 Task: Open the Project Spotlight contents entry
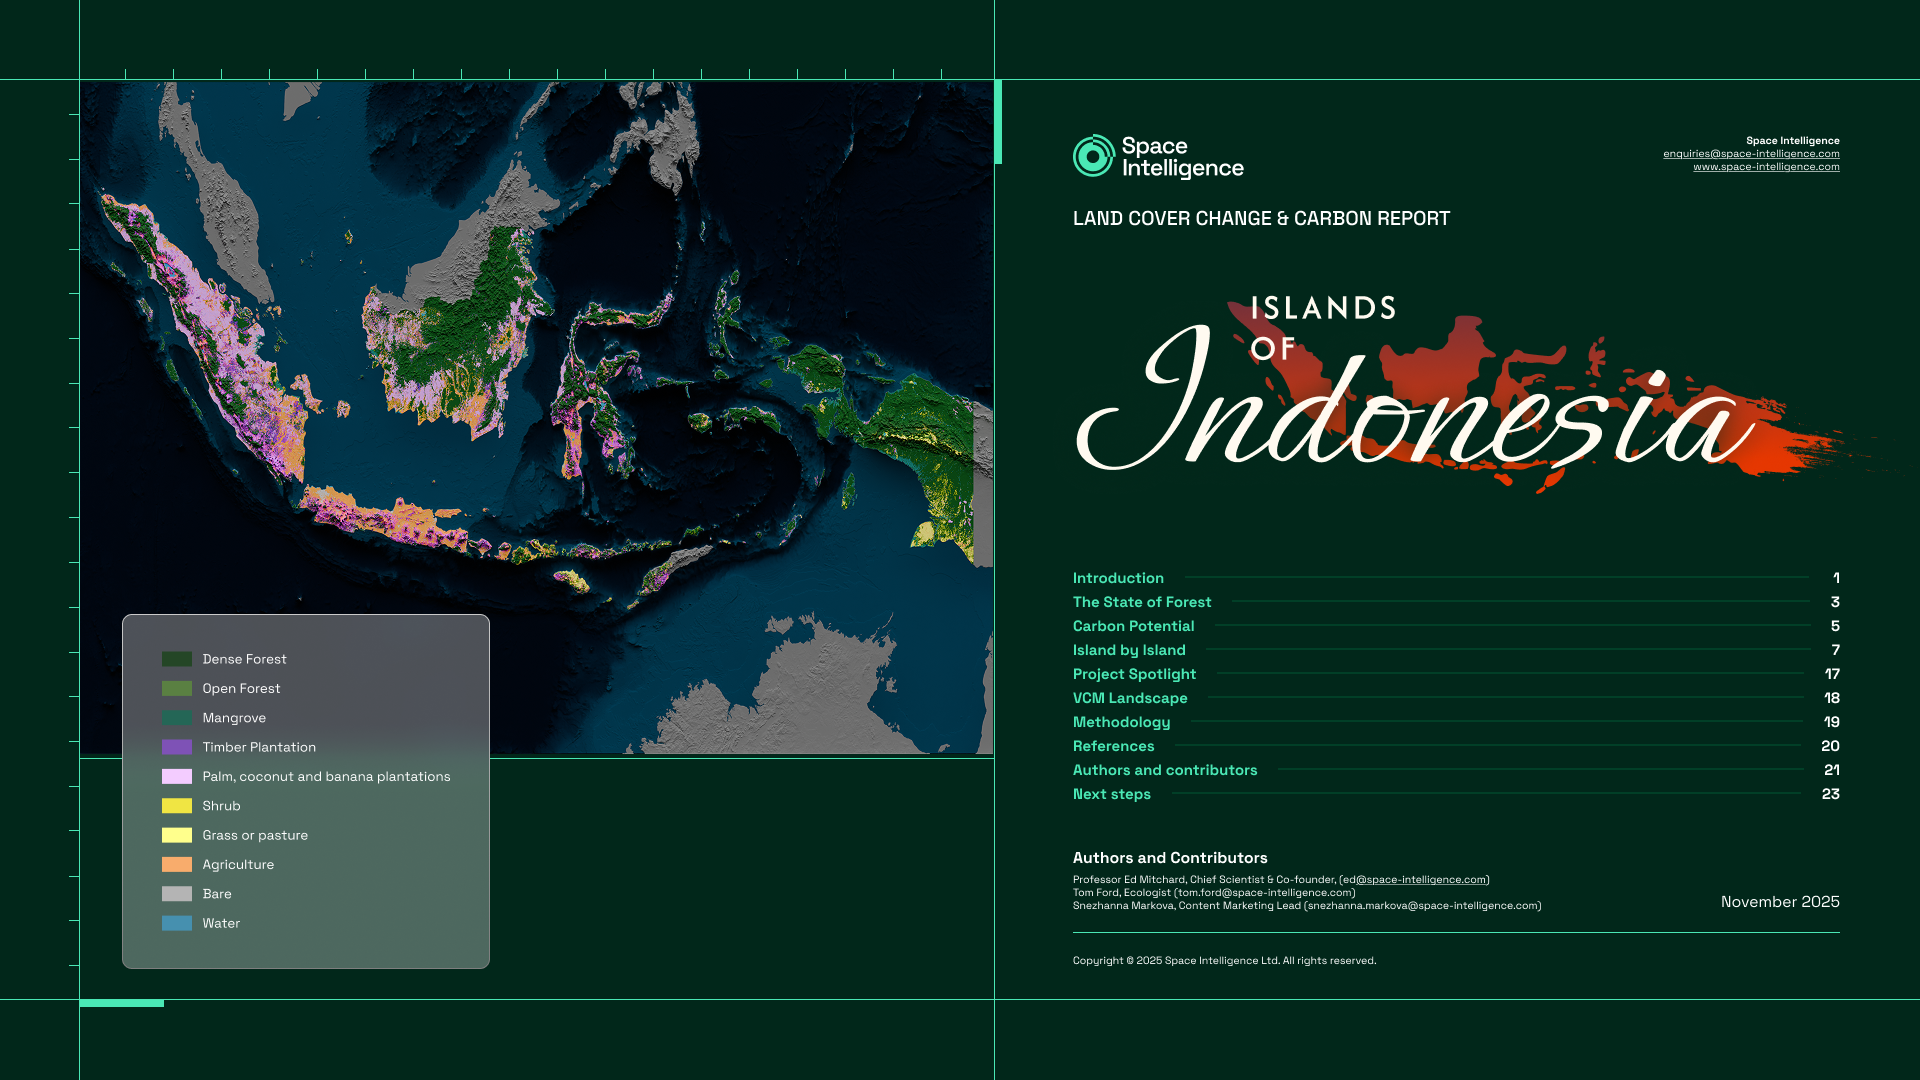1133,674
